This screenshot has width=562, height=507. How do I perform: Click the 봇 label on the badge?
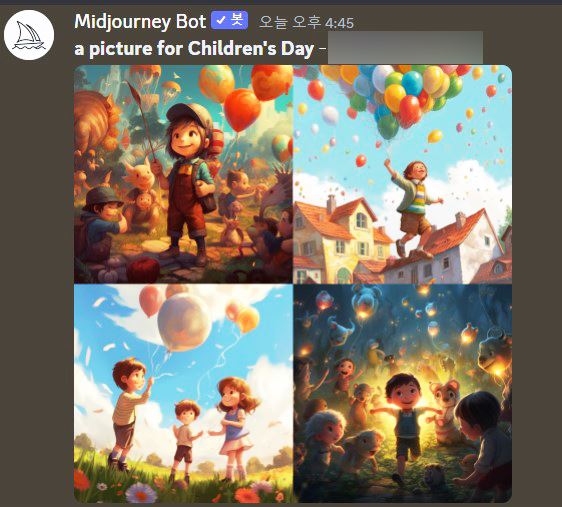coord(237,20)
